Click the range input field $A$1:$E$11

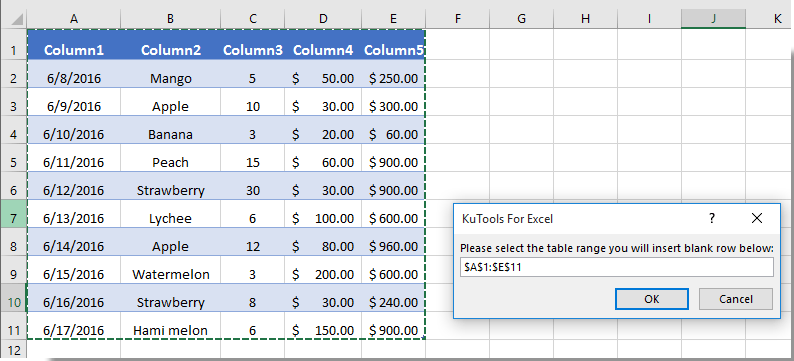[617, 267]
